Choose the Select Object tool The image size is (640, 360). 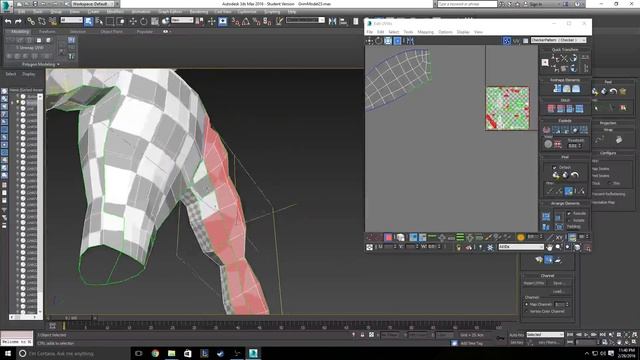(89, 21)
